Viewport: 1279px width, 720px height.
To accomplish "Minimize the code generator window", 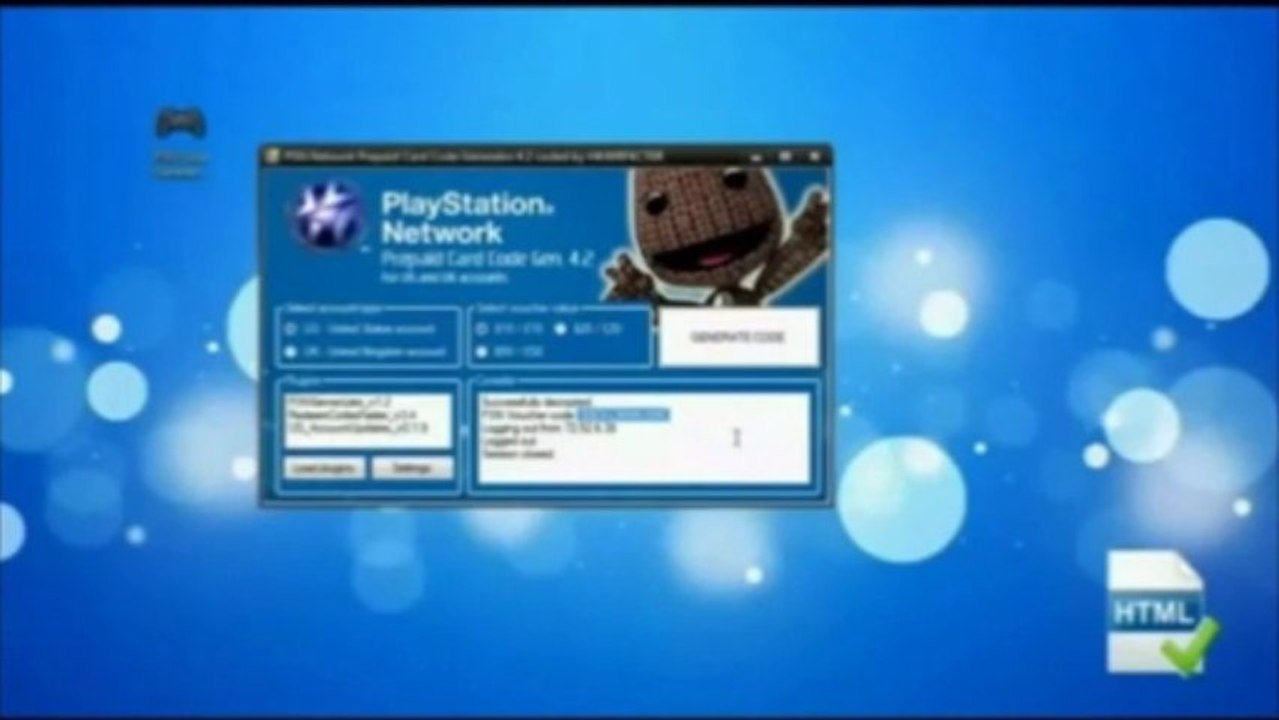I will click(757, 156).
